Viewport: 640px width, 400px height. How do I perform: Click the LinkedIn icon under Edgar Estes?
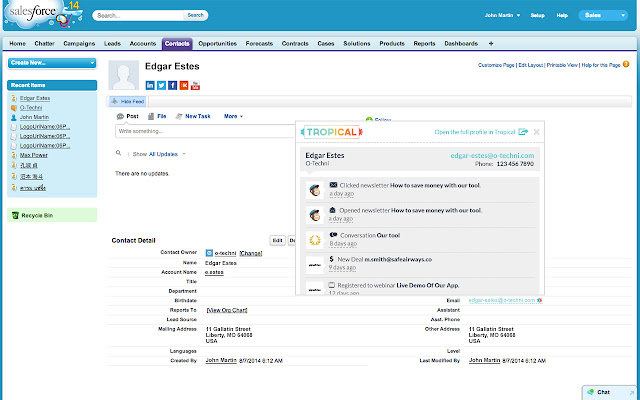[150, 85]
